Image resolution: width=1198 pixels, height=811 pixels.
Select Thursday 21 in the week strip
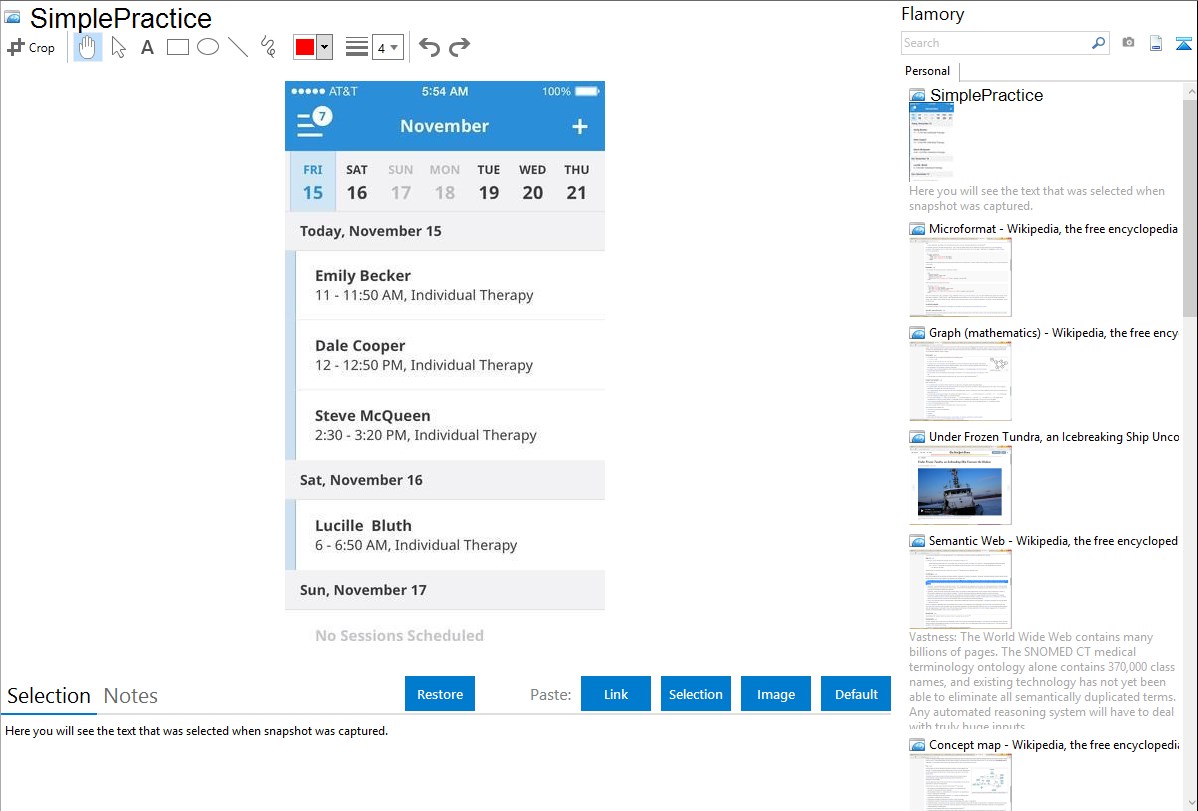(x=577, y=182)
